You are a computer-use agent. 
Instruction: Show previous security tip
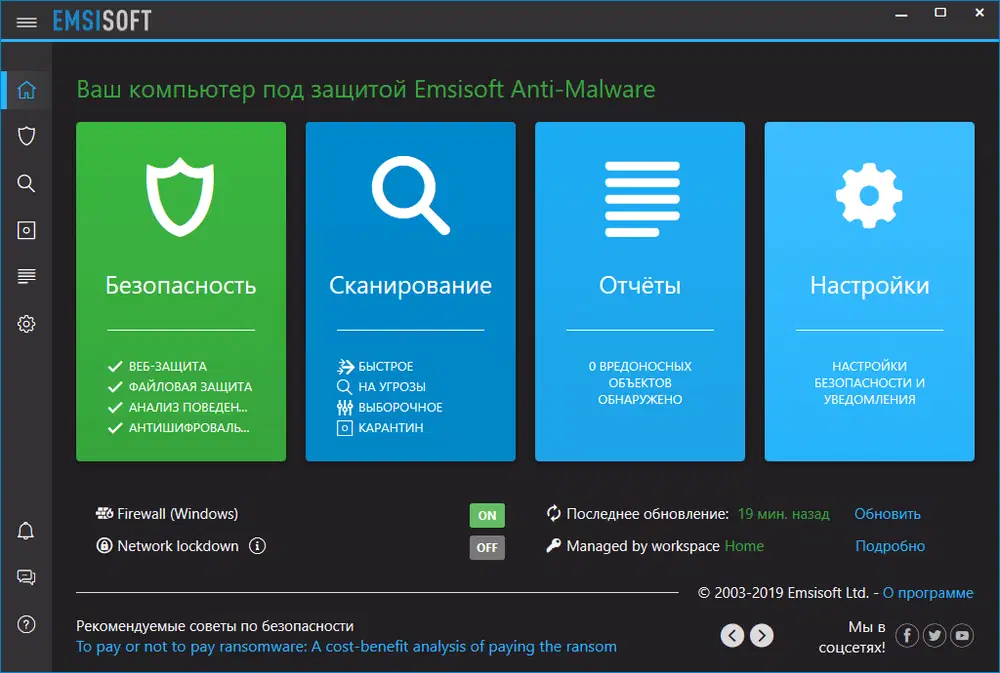732,635
